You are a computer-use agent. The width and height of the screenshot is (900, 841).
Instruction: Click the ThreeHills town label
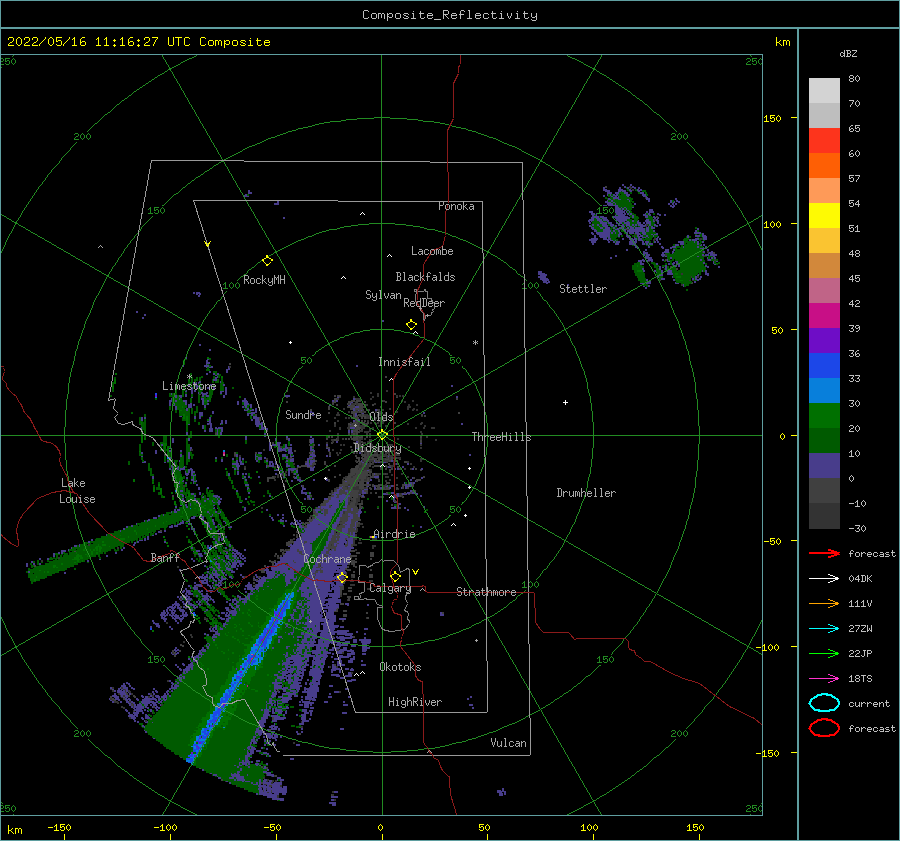point(501,437)
